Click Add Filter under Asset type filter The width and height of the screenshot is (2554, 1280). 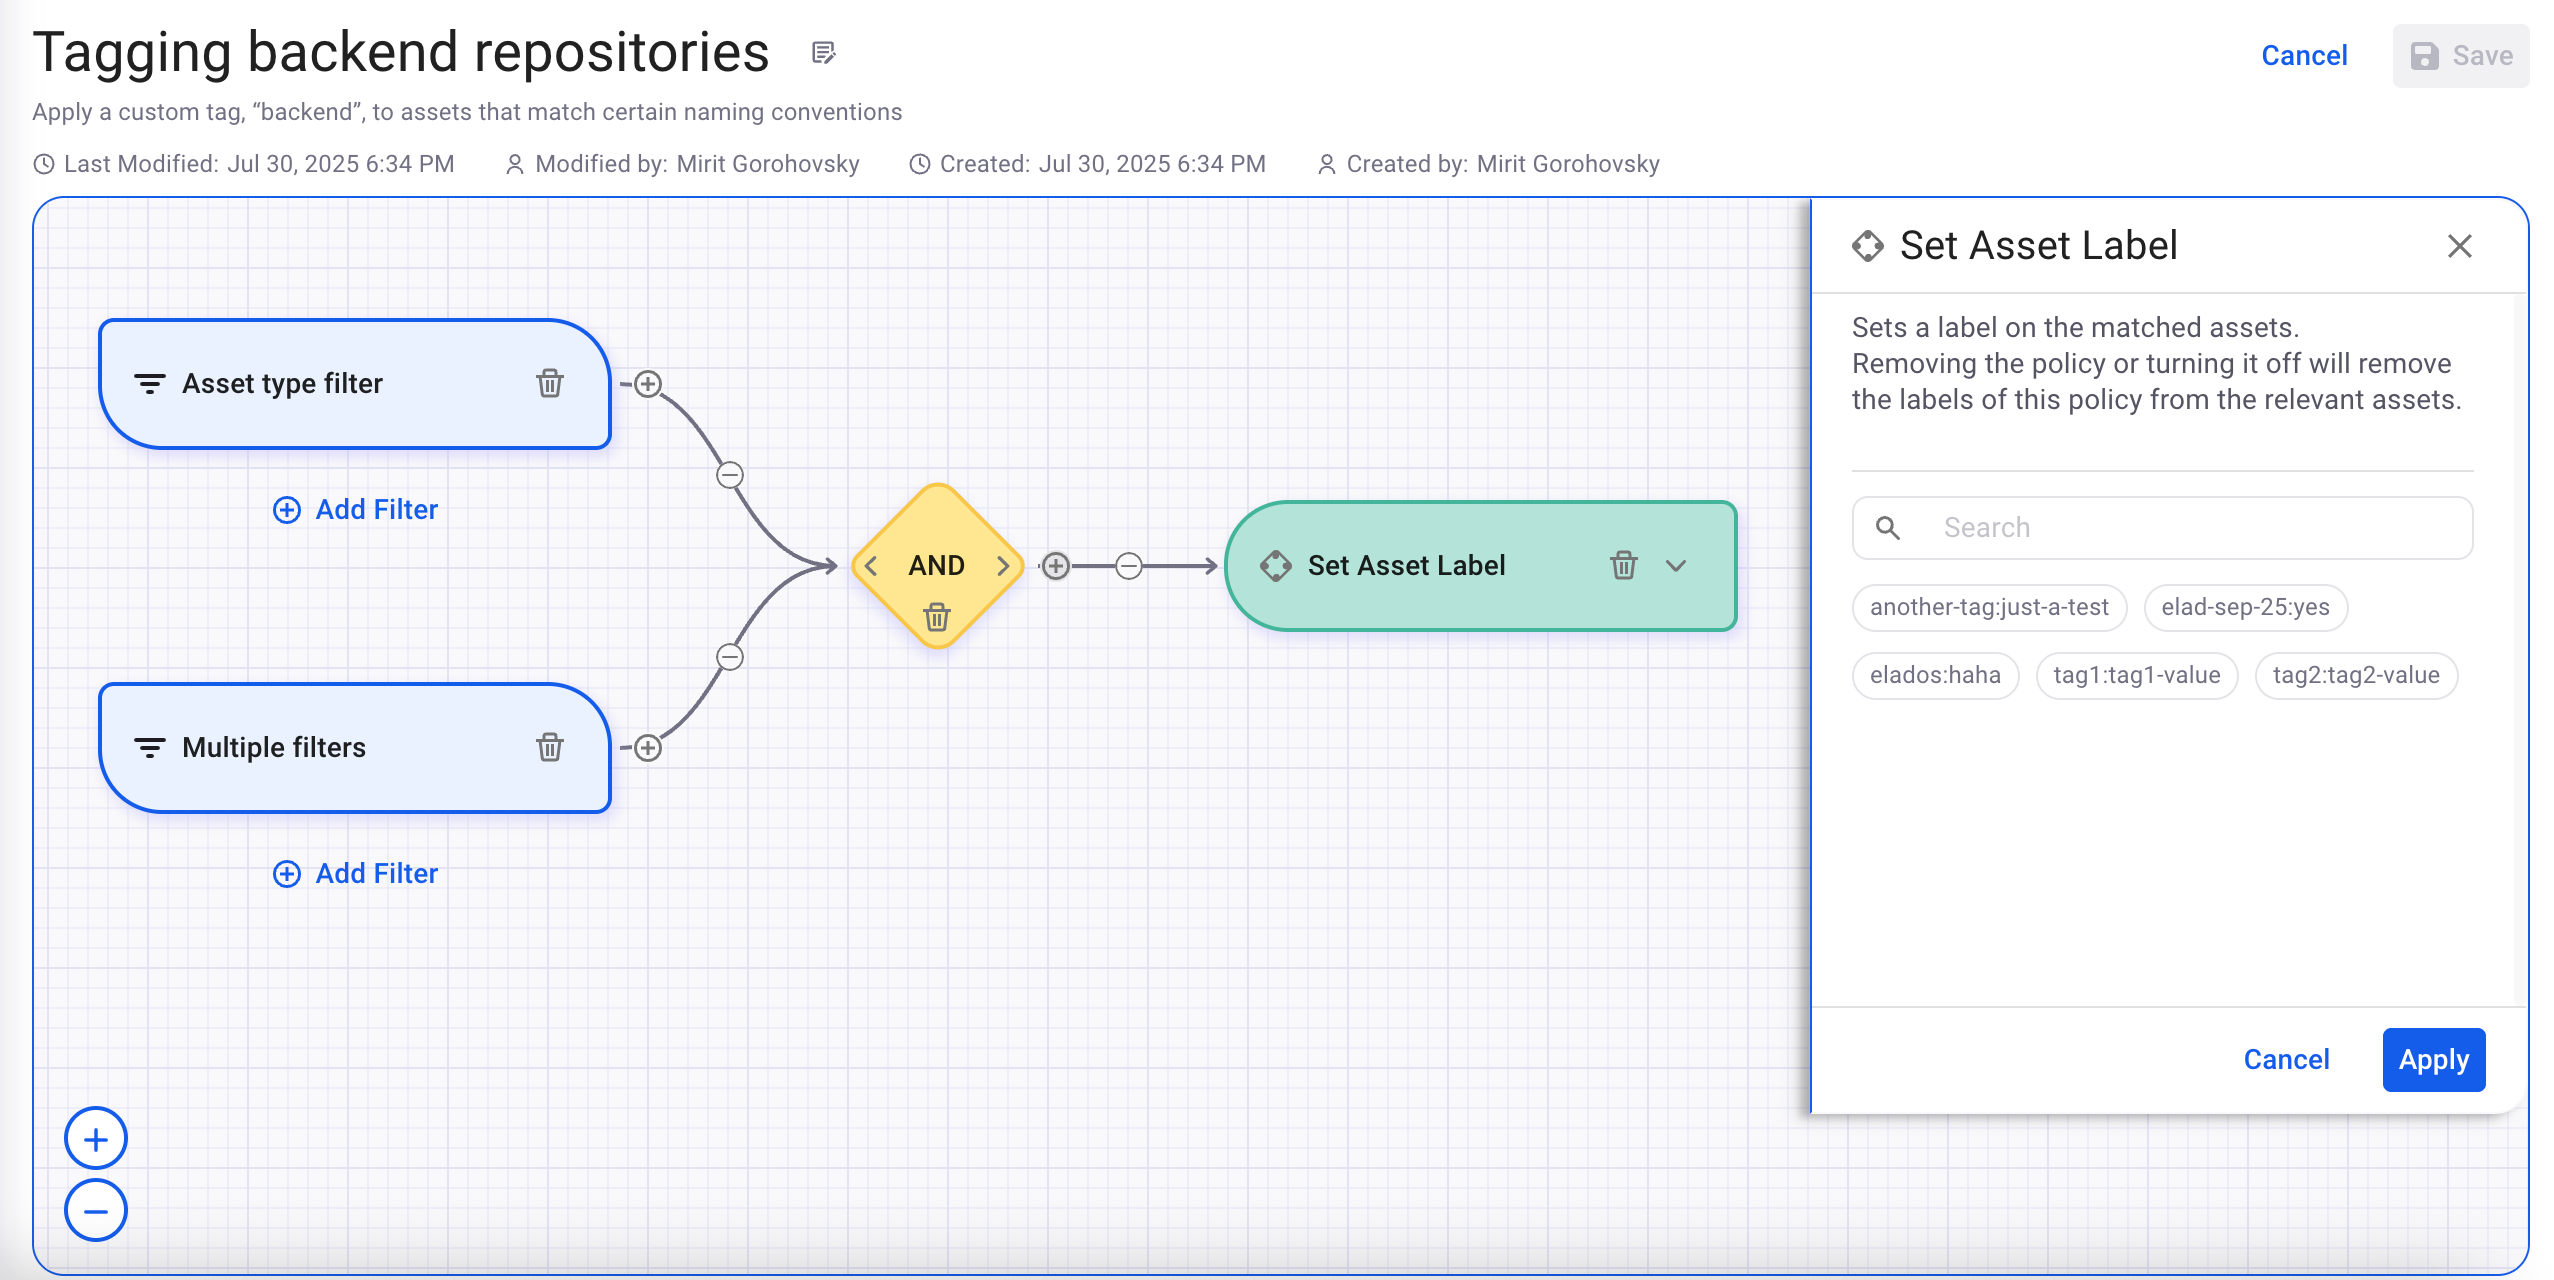(356, 510)
